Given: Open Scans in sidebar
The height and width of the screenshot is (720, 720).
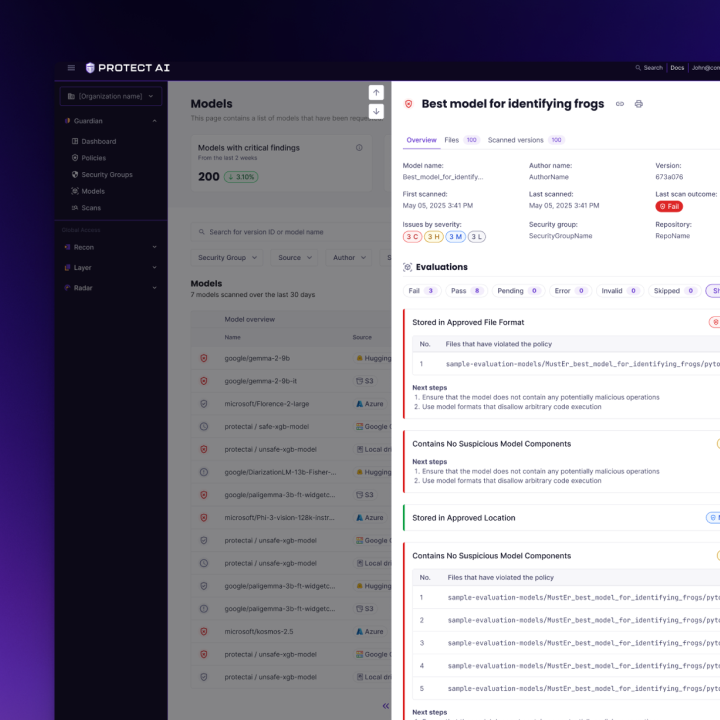Looking at the screenshot, I should (86, 208).
